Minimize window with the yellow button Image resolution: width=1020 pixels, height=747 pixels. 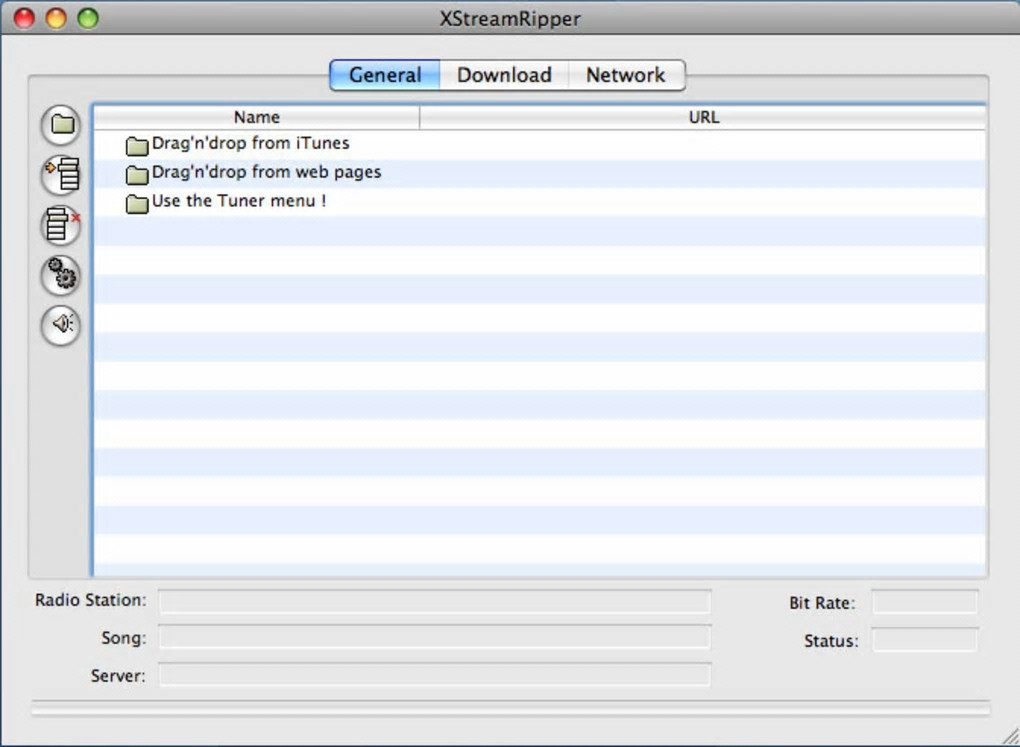click(56, 18)
